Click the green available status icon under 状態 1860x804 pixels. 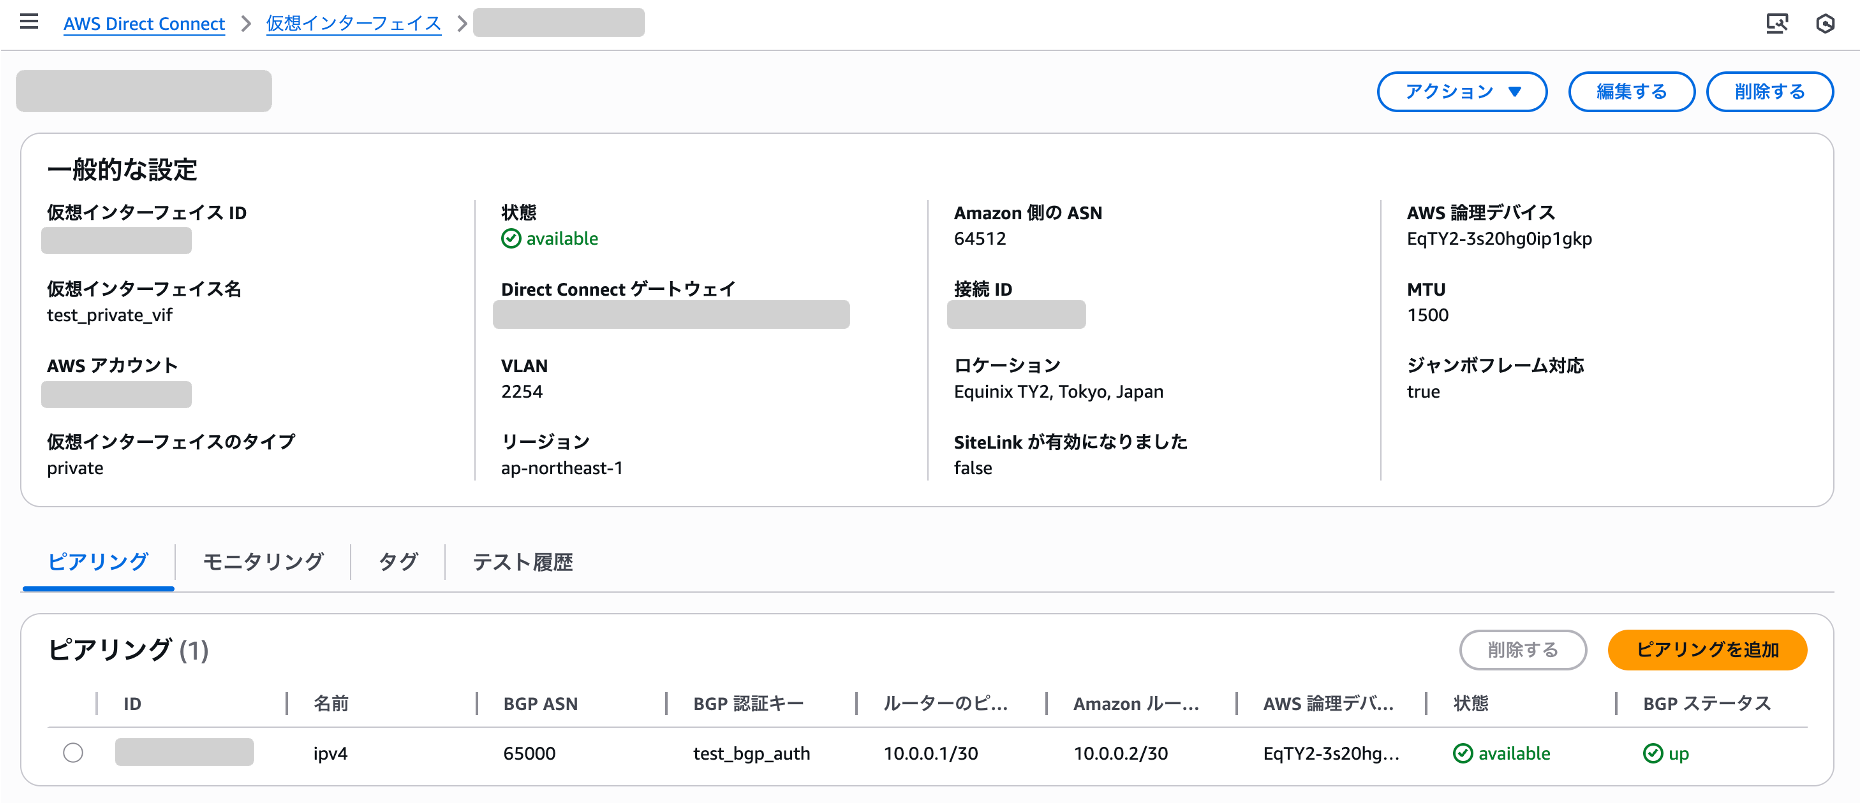click(511, 238)
